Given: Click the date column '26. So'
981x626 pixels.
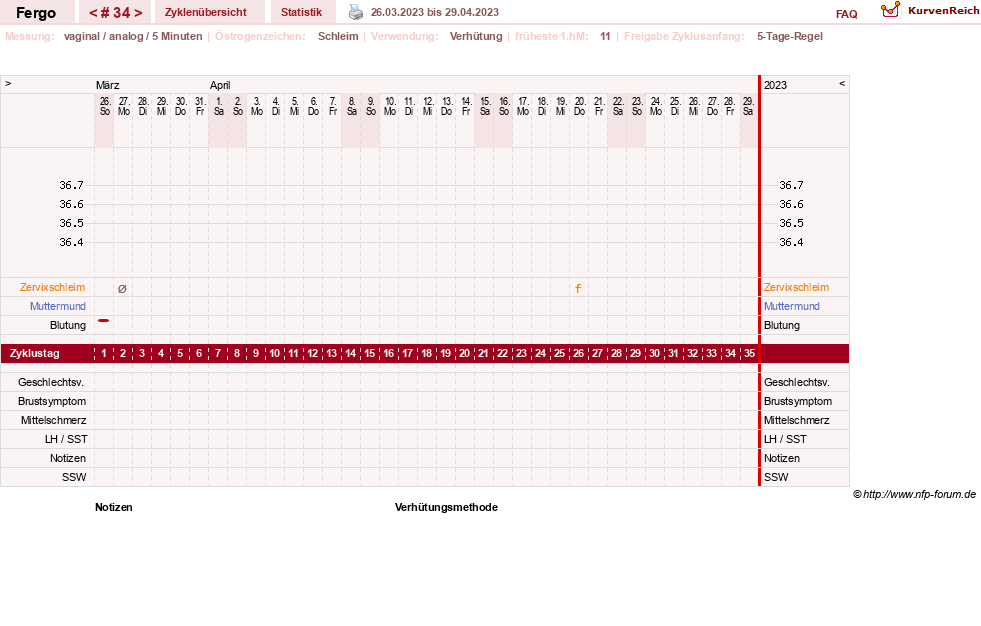Looking at the screenshot, I should pos(104,106).
